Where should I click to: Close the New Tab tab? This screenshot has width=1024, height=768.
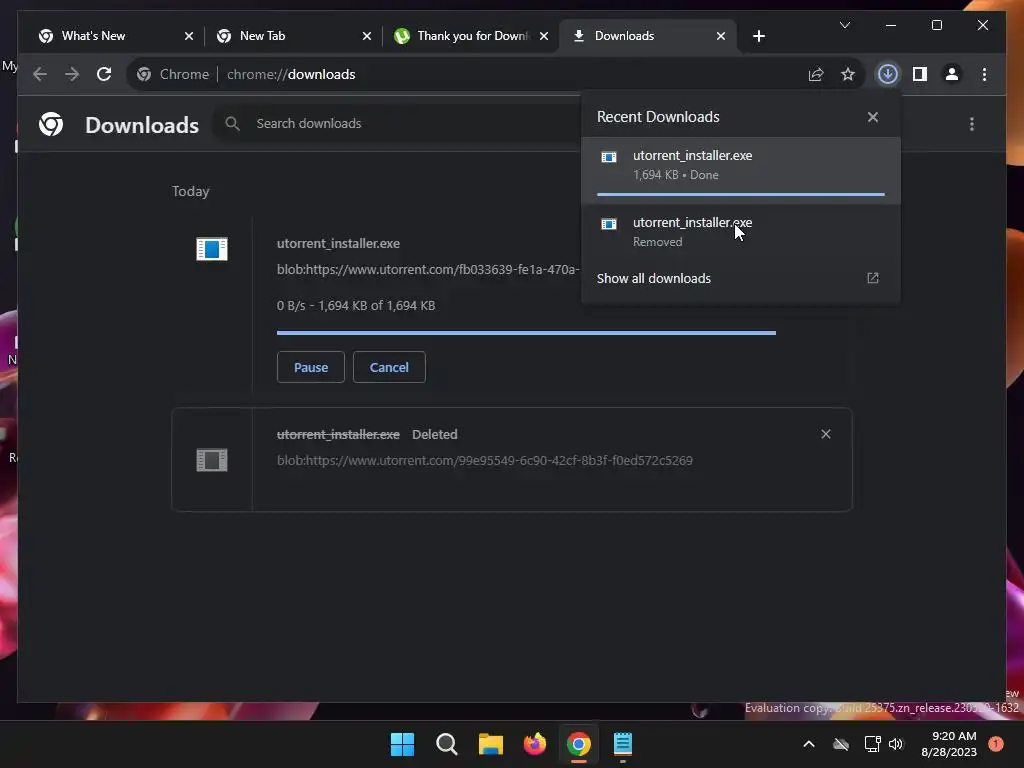(x=367, y=36)
